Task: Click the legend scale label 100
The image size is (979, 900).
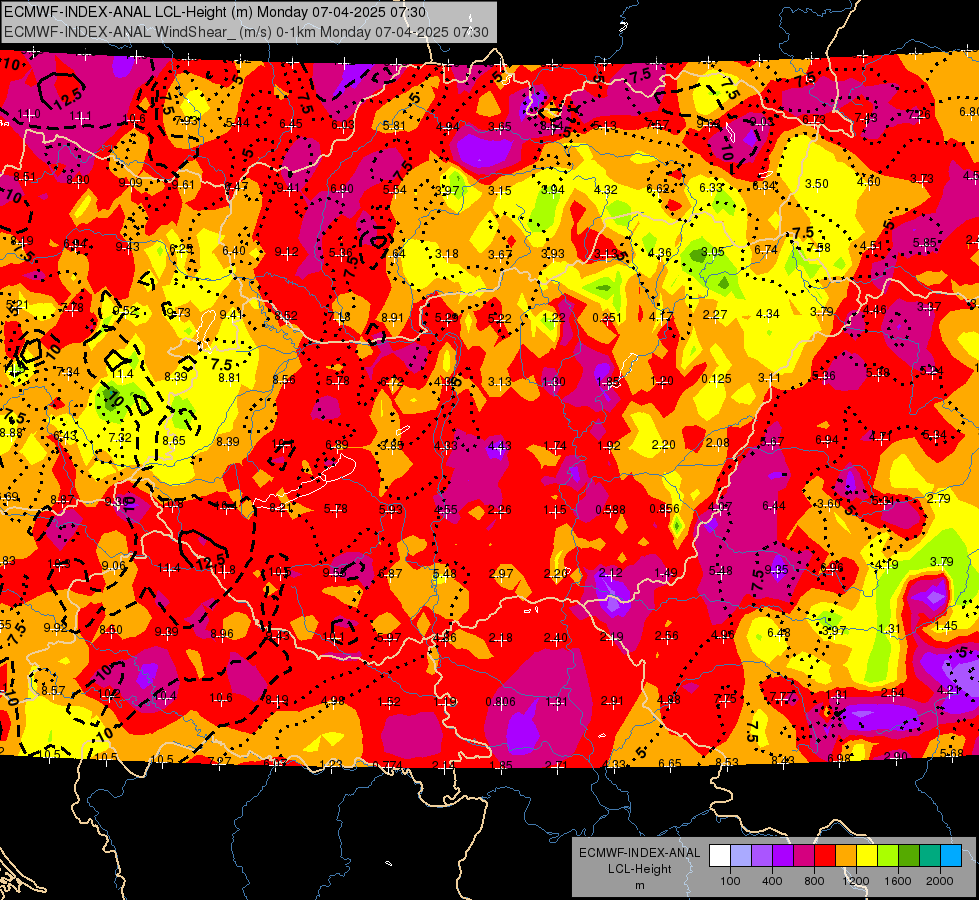Action: 730,881
